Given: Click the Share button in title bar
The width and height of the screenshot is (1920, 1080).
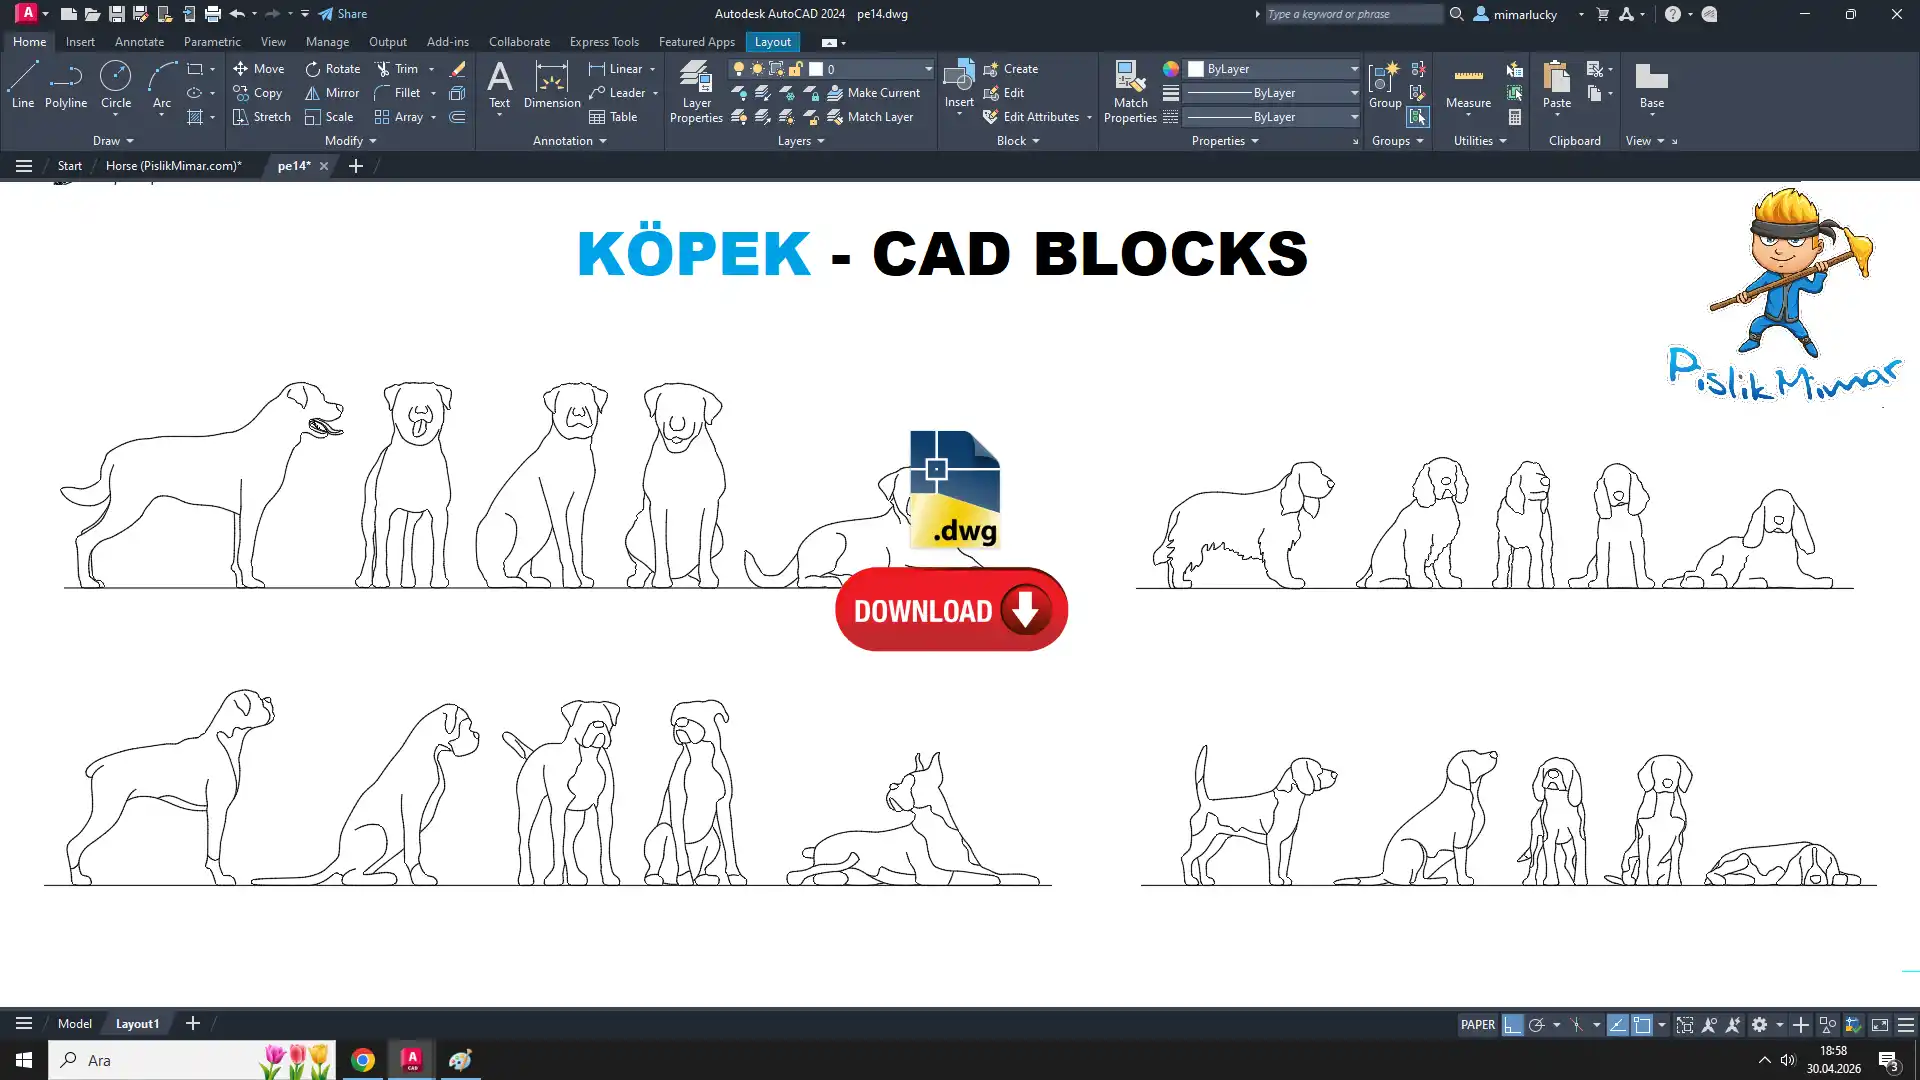Looking at the screenshot, I should (342, 14).
